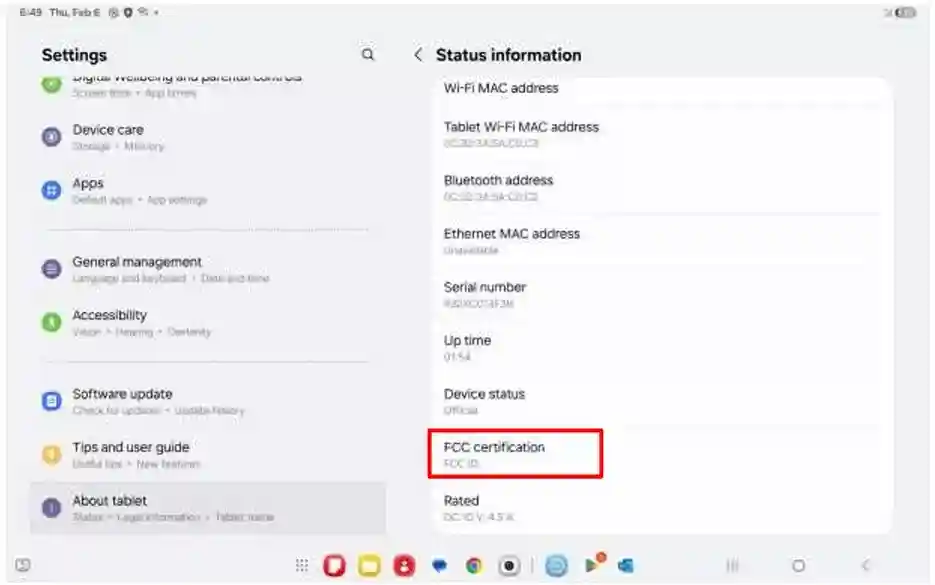Launch the camera app from taskbar

point(509,566)
